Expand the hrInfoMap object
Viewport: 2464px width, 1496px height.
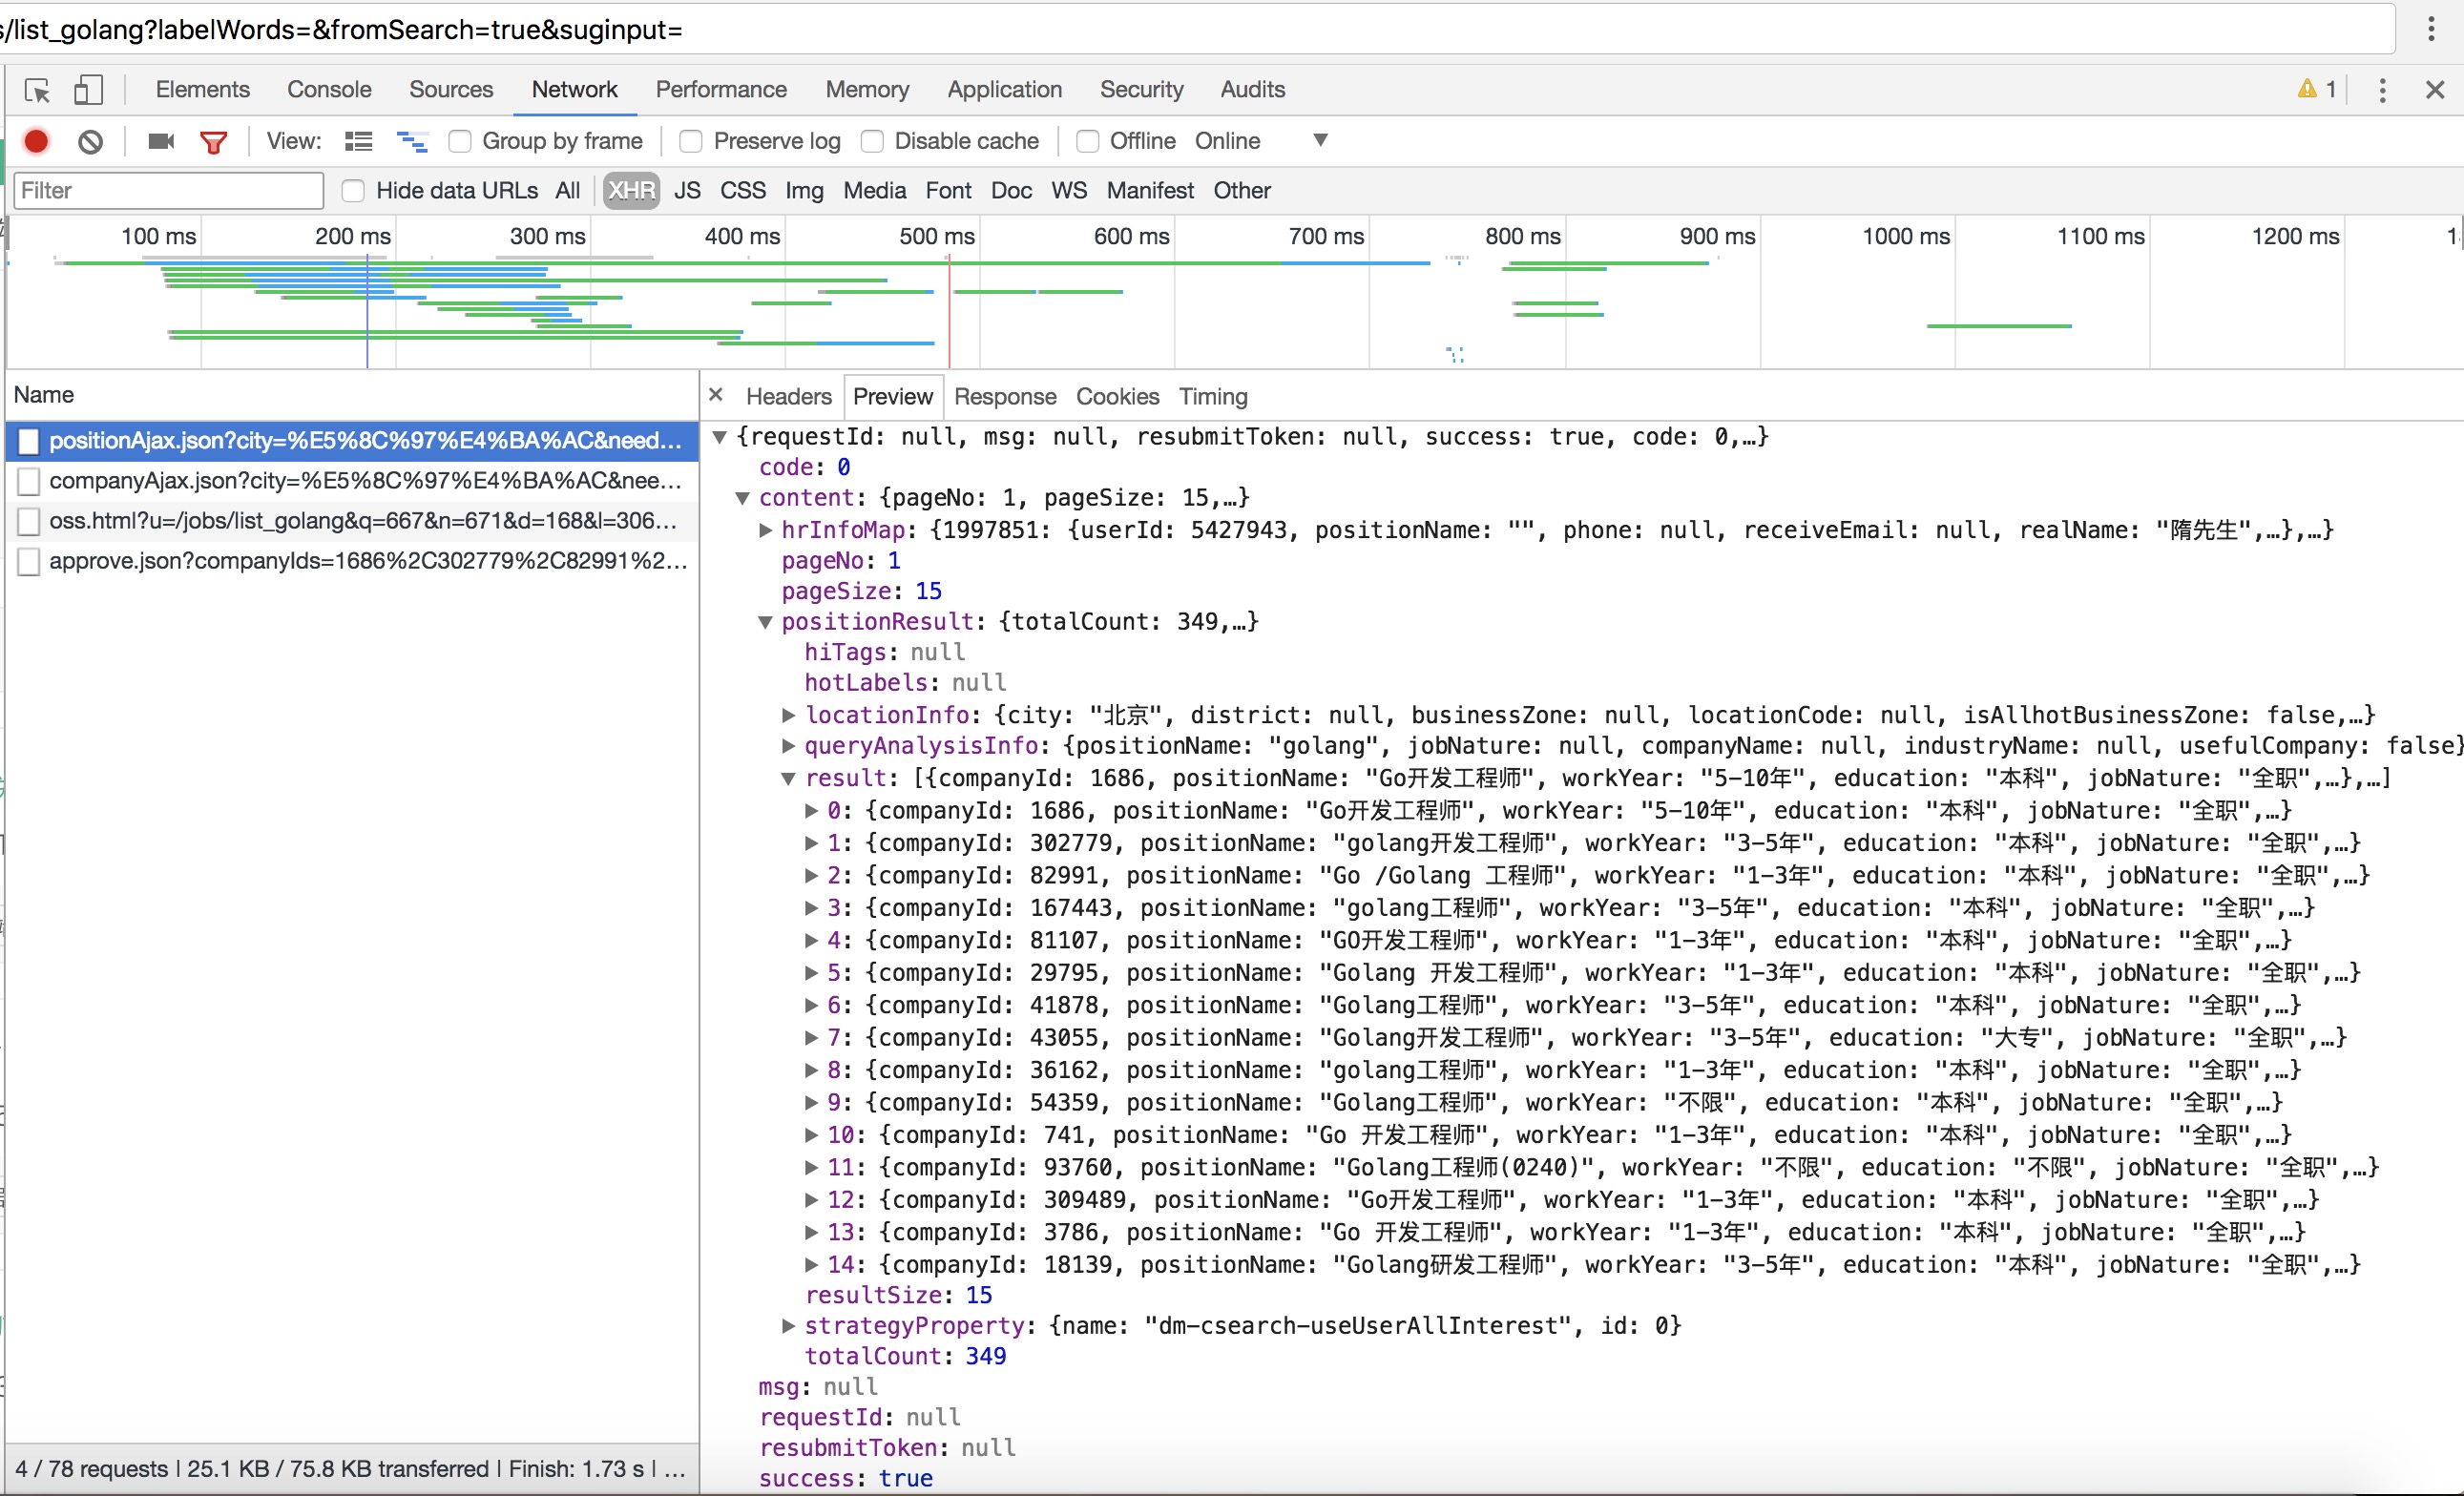coord(766,530)
